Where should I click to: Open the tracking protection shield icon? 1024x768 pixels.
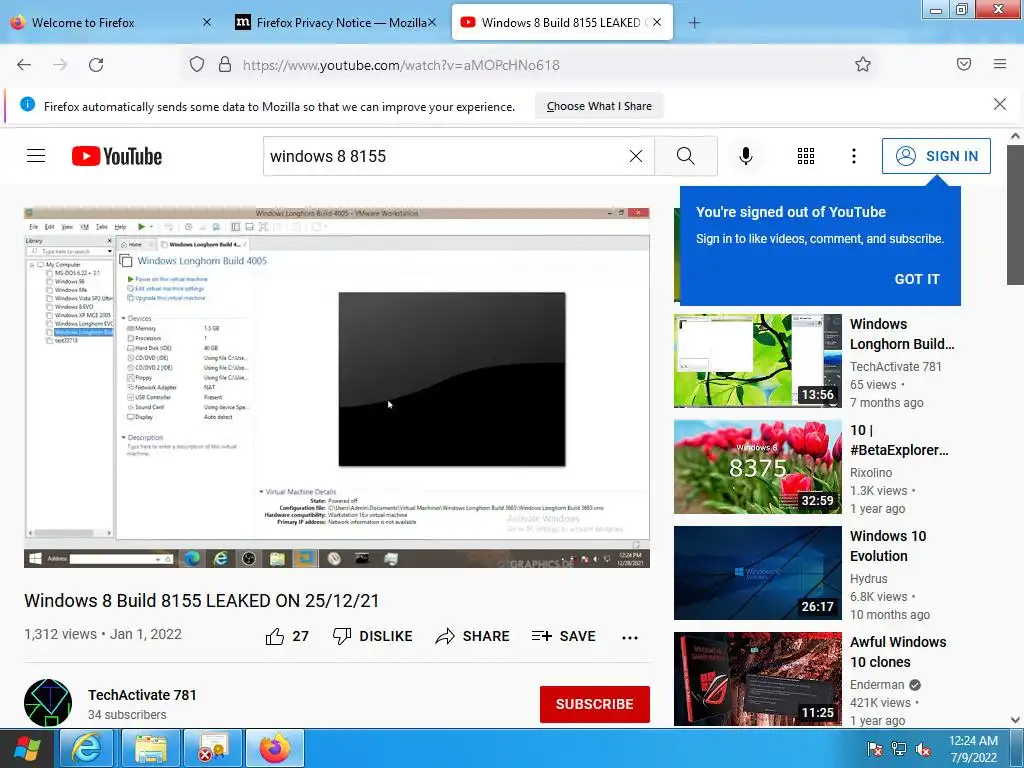point(197,64)
